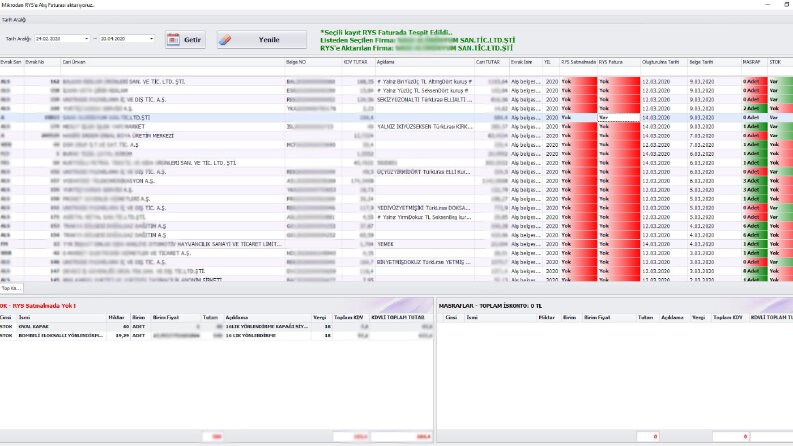Screen dimensions: 793x446
Task: Click KDVLİ TOPLAM TUTAR header in stock panel
Action: coord(402,318)
